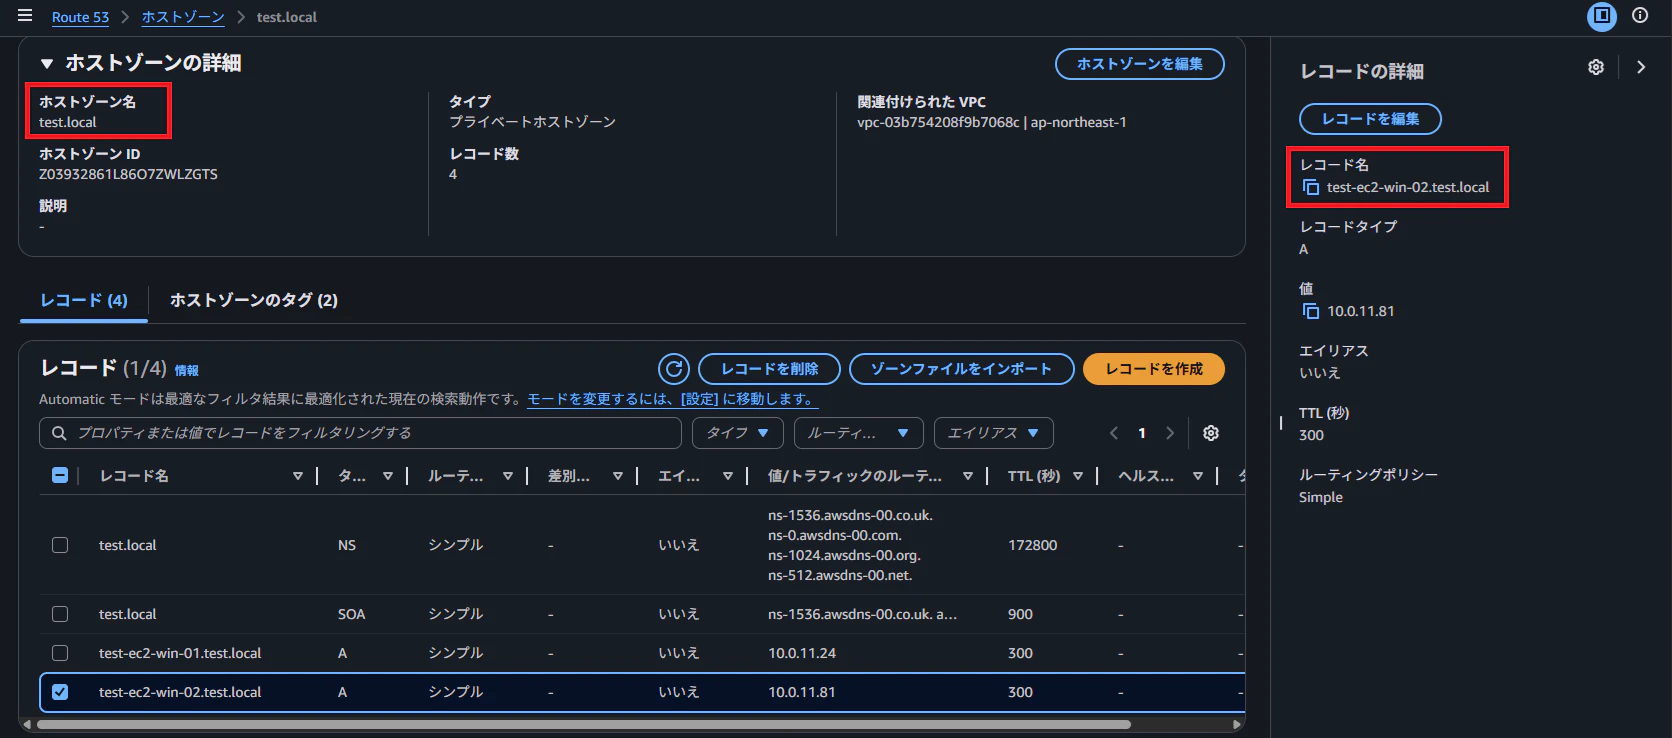The width and height of the screenshot is (1672, 738).
Task: Sort by TTL (秒) column arrow
Action: 1078,476
